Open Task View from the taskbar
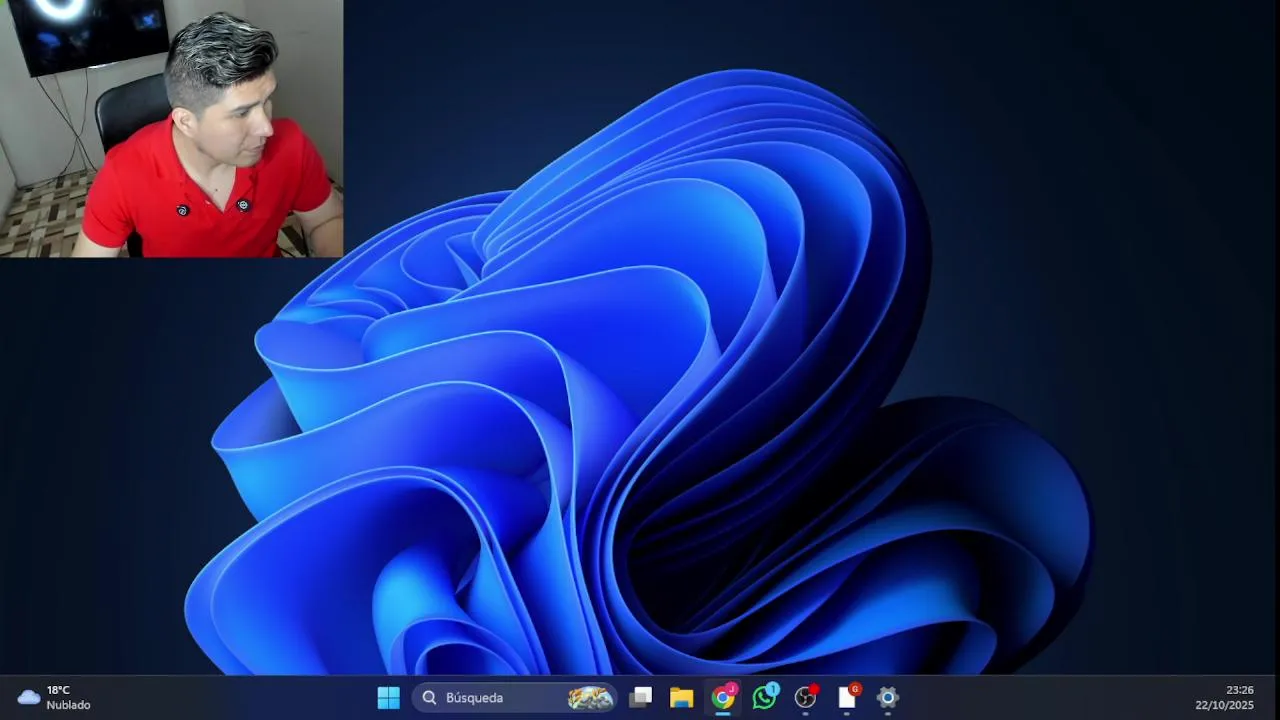The height and width of the screenshot is (720, 1280). click(x=641, y=697)
